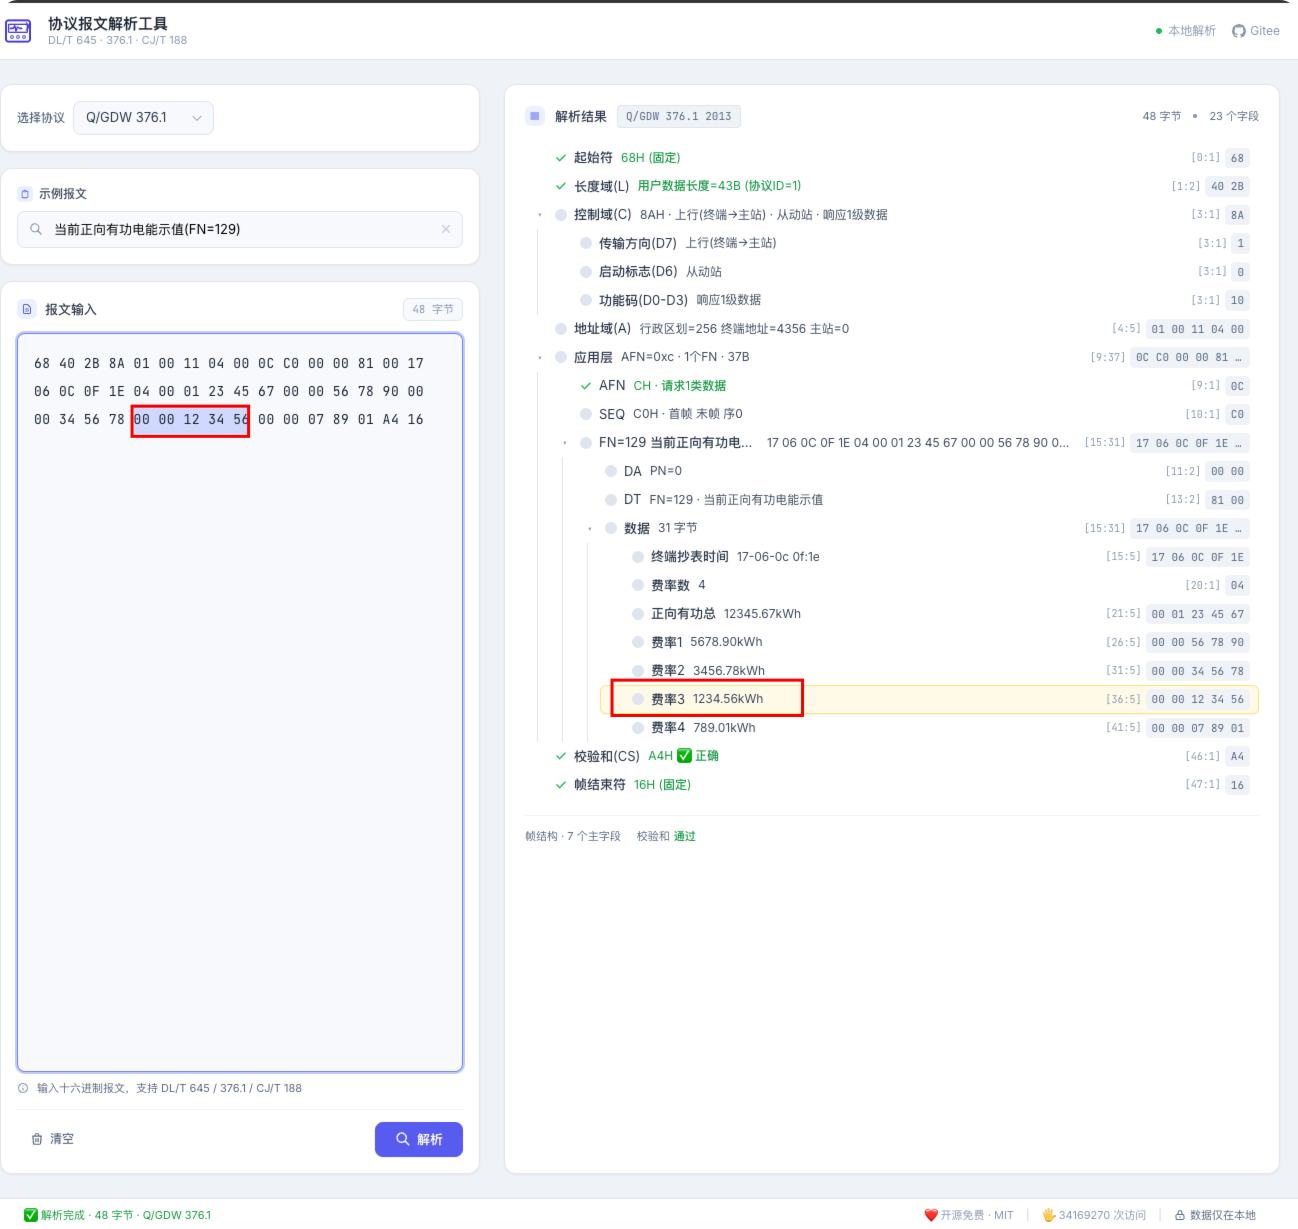
Task: Click the gray dot beside 控制域(C)
Action: click(x=561, y=215)
